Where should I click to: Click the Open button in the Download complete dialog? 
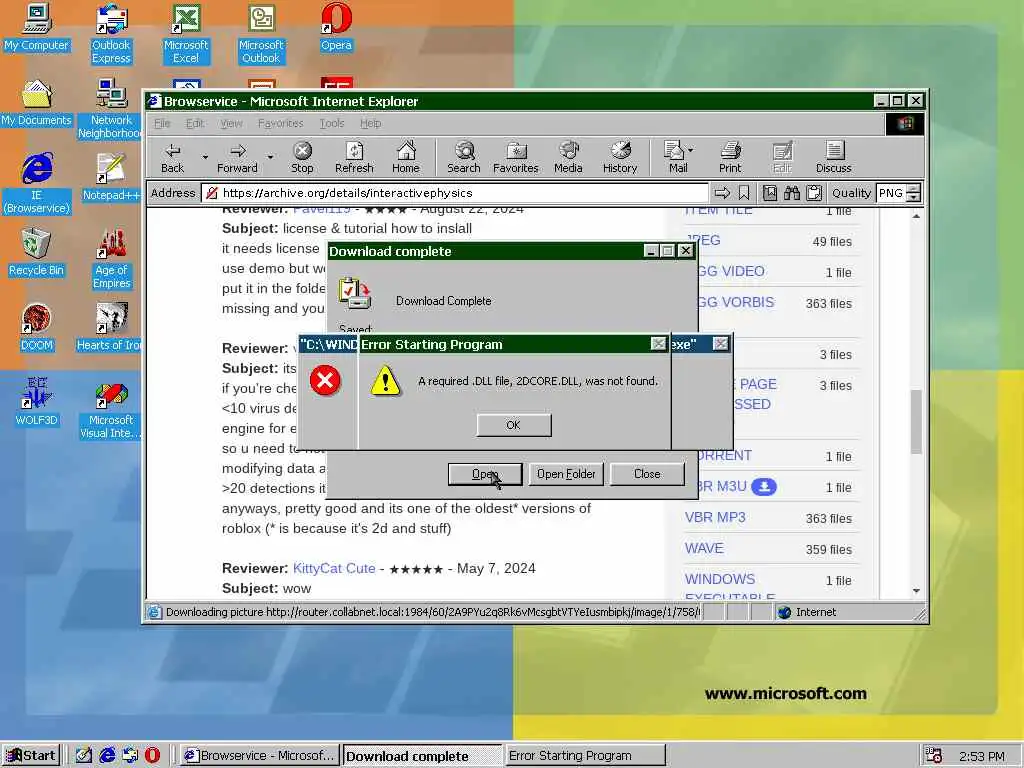click(485, 474)
